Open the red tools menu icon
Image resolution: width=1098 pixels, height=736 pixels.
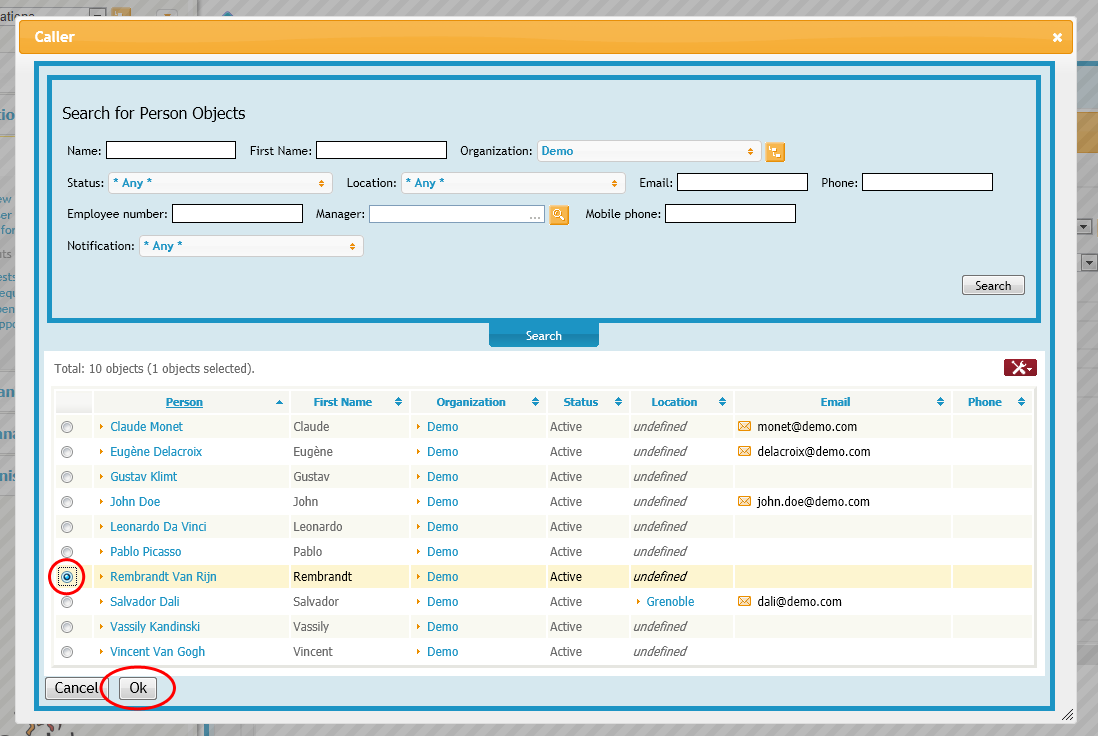coord(1020,368)
